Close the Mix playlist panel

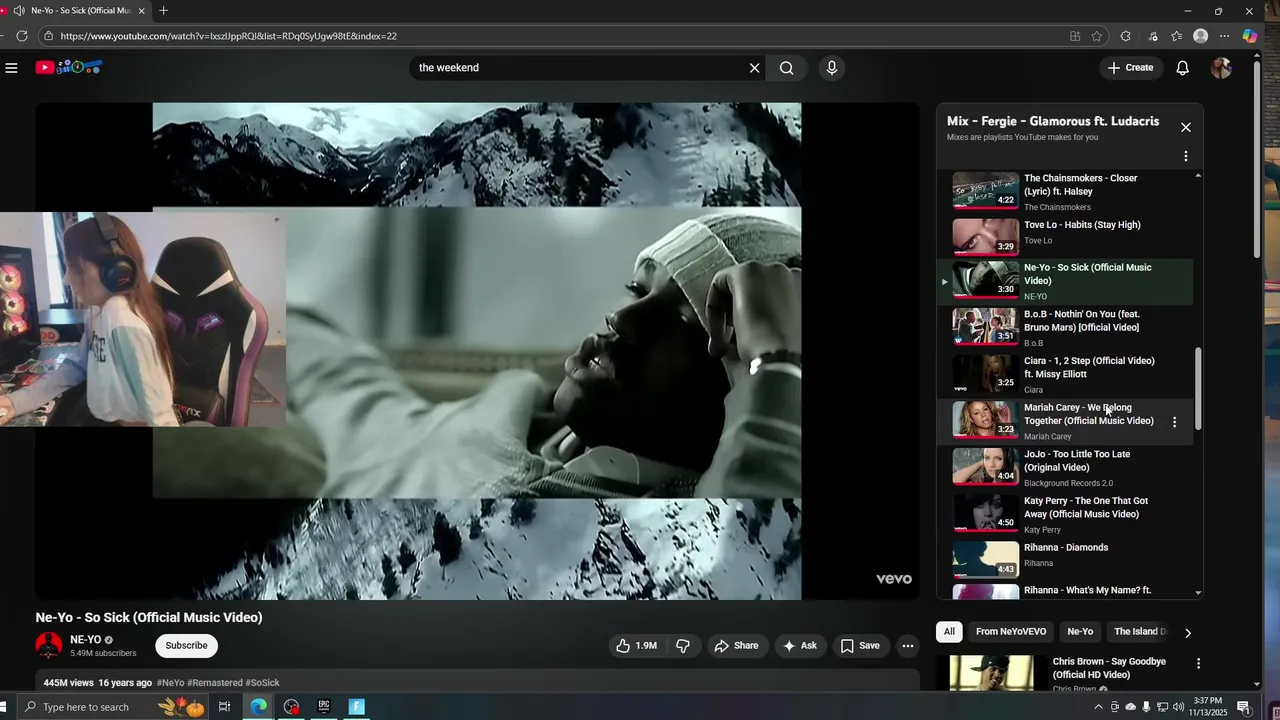coord(1186,127)
